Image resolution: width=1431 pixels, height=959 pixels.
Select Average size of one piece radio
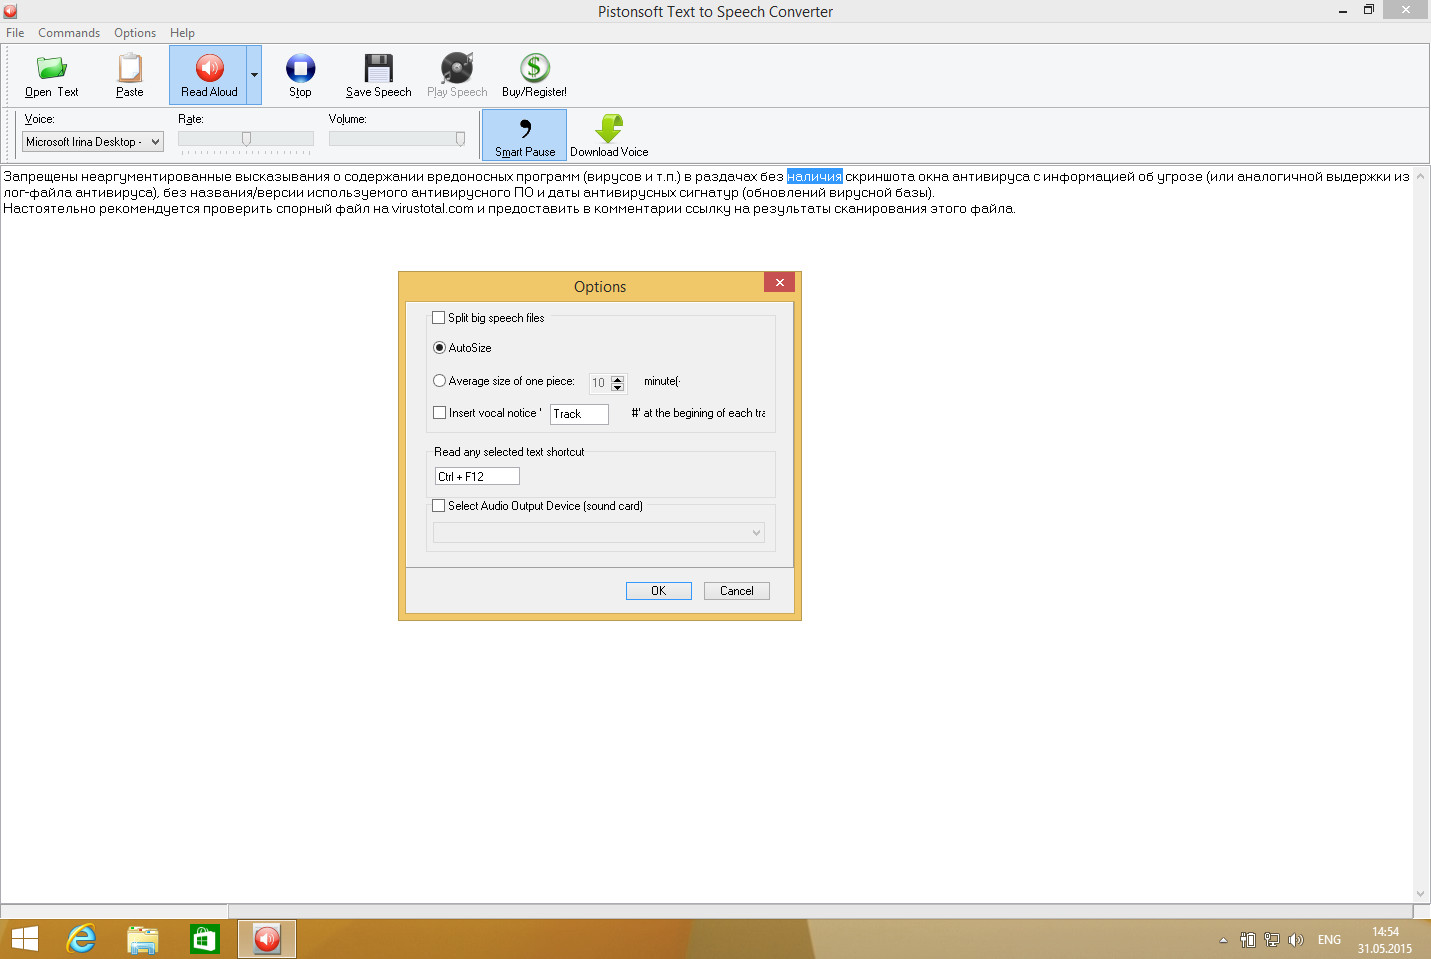(439, 381)
